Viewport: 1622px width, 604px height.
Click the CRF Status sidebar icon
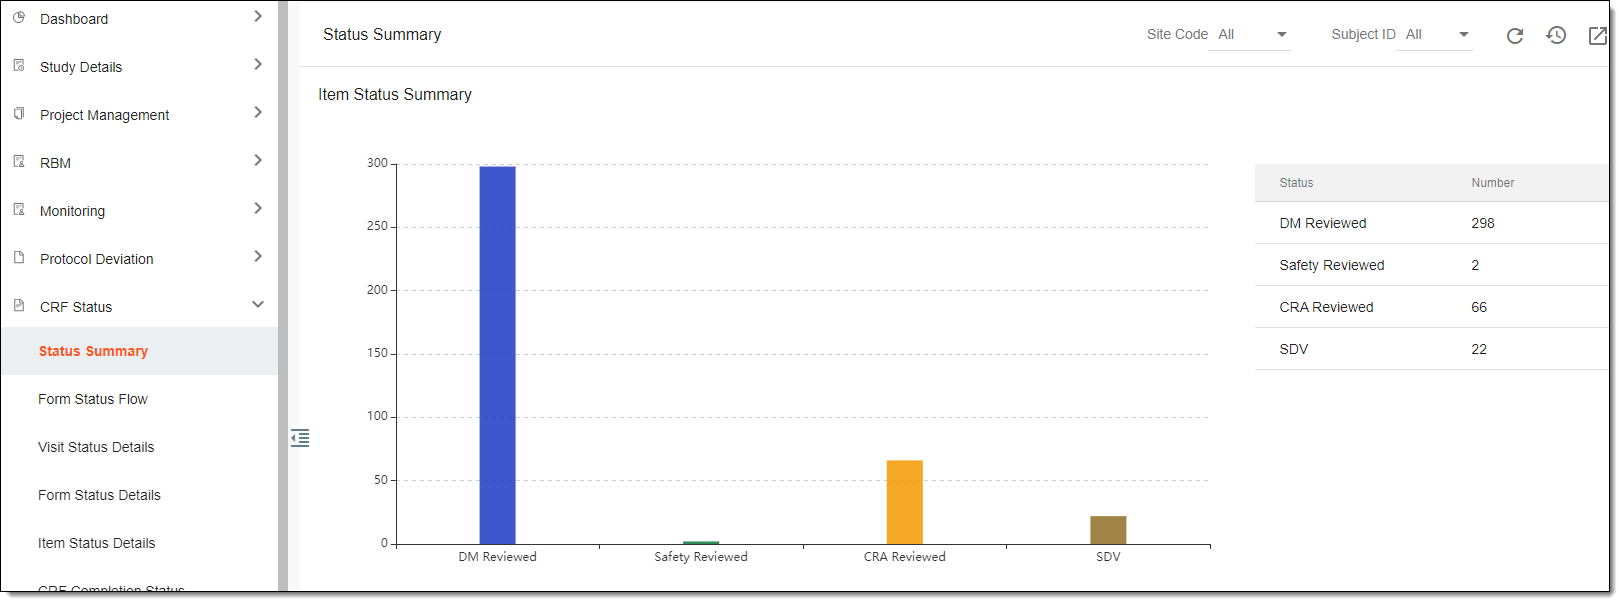[x=19, y=305]
